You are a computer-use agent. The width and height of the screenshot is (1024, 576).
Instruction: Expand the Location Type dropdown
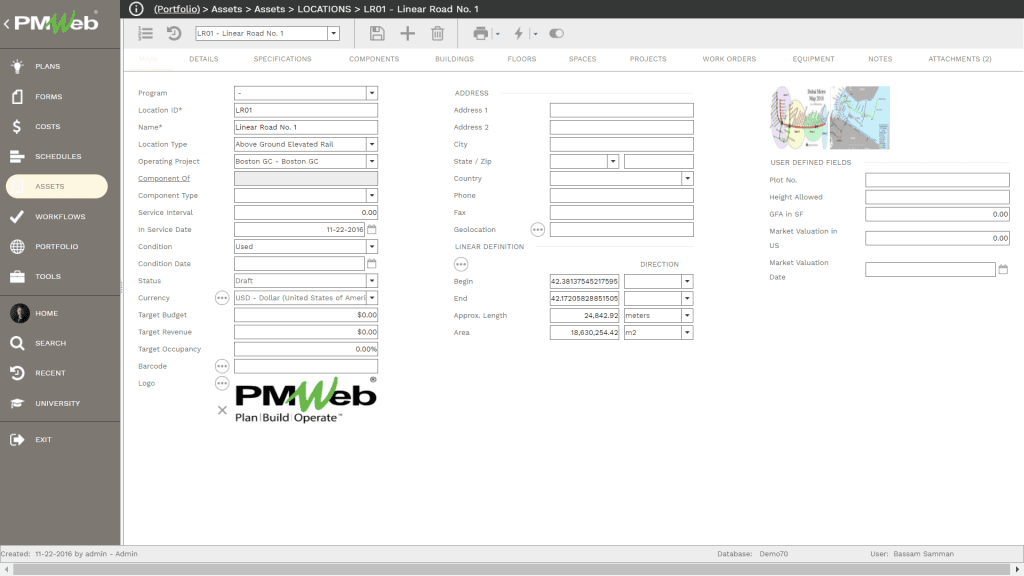tap(372, 144)
